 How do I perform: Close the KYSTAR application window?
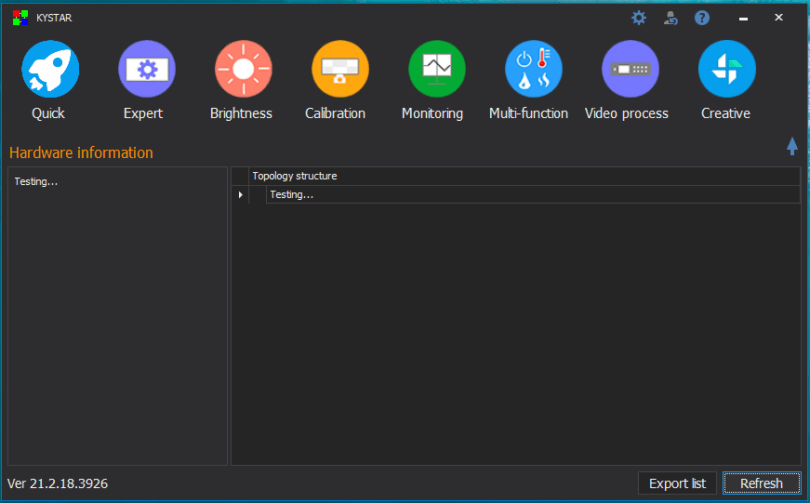(778, 17)
